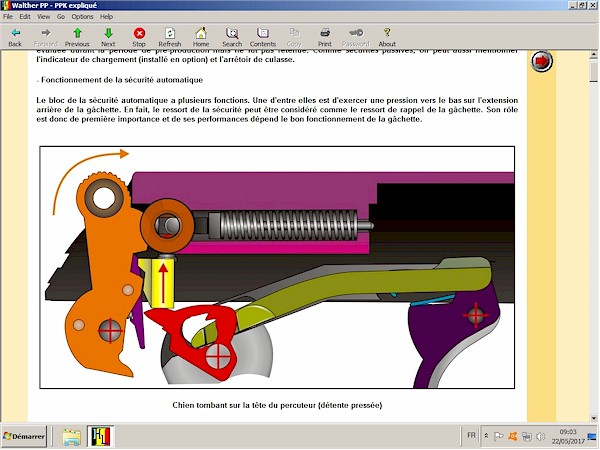
Task: Open the Options menu
Action: [x=82, y=16]
